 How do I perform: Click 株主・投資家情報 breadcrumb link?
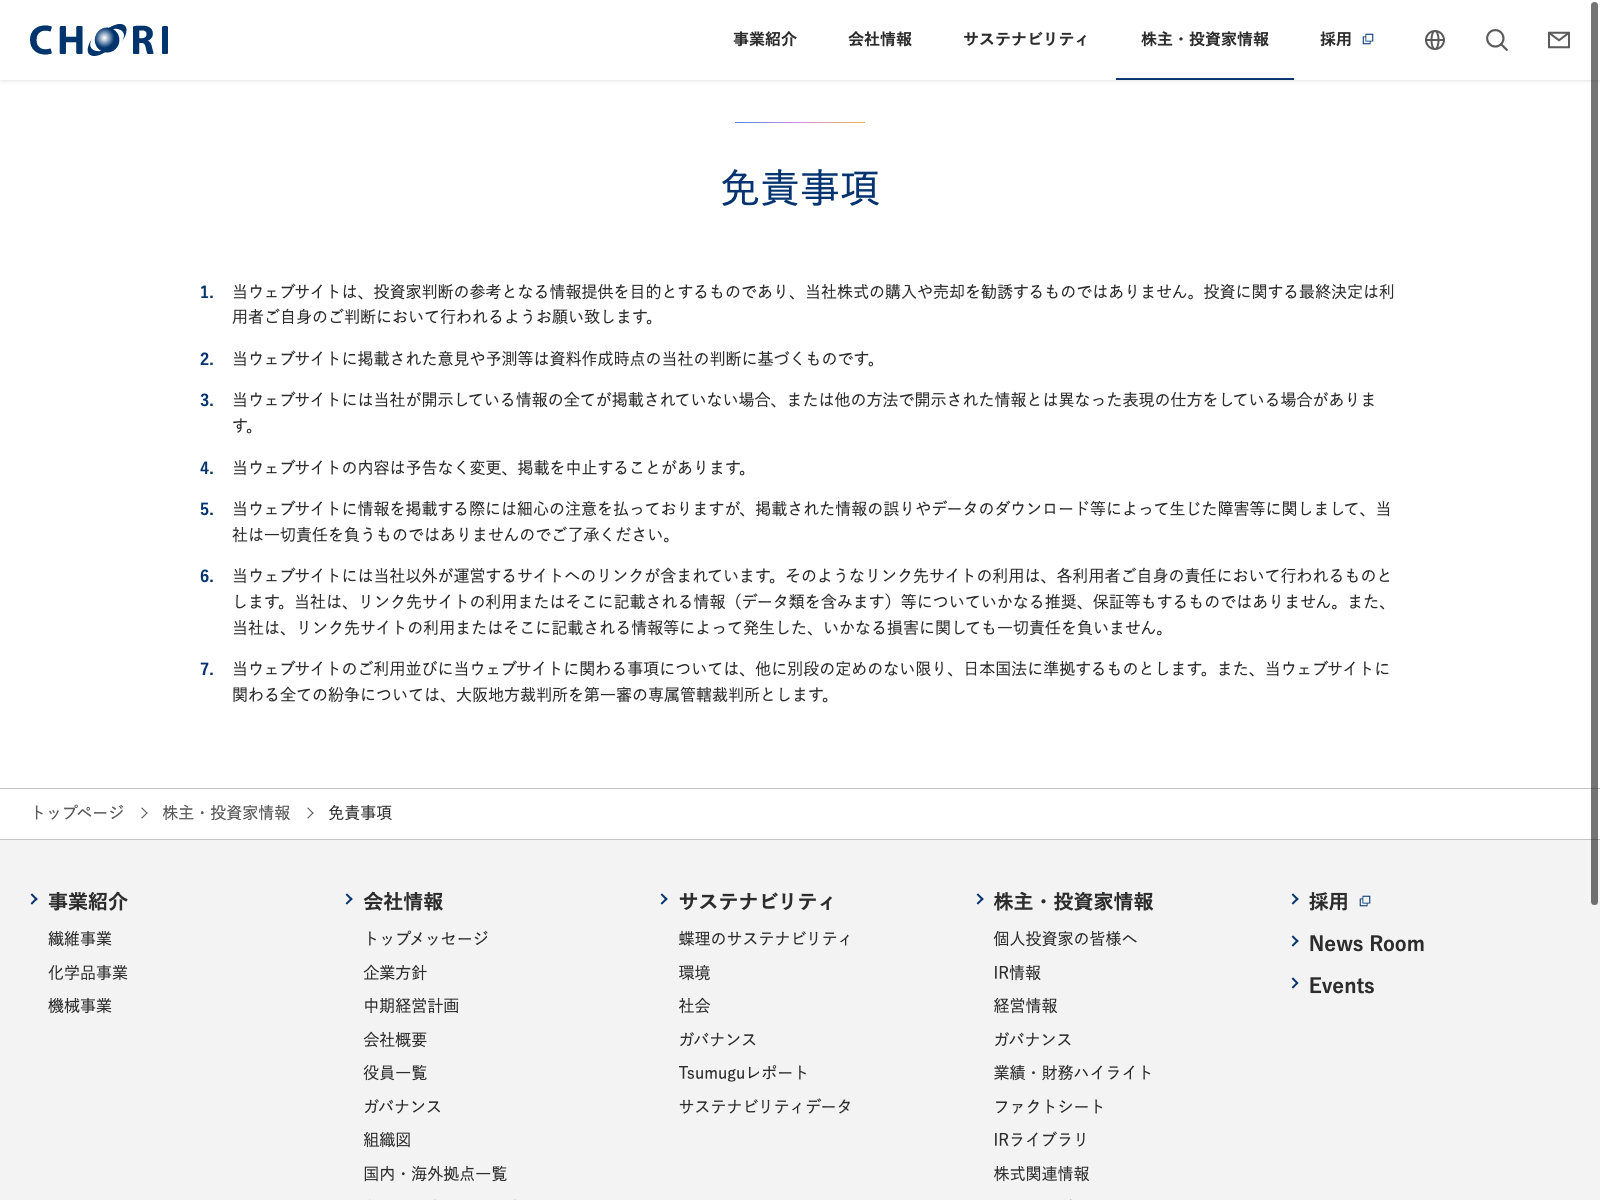(x=226, y=813)
